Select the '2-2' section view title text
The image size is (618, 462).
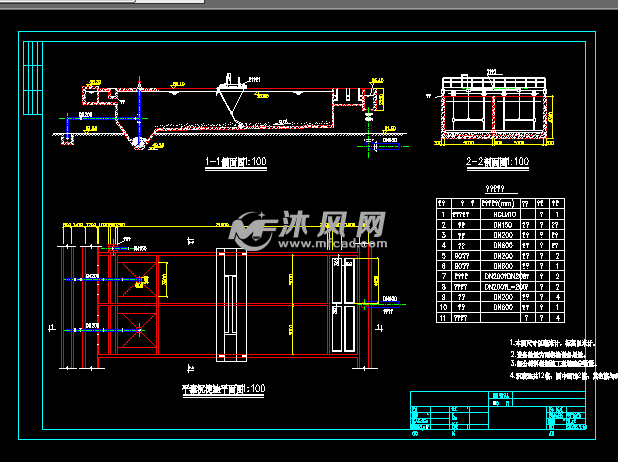[497, 161]
